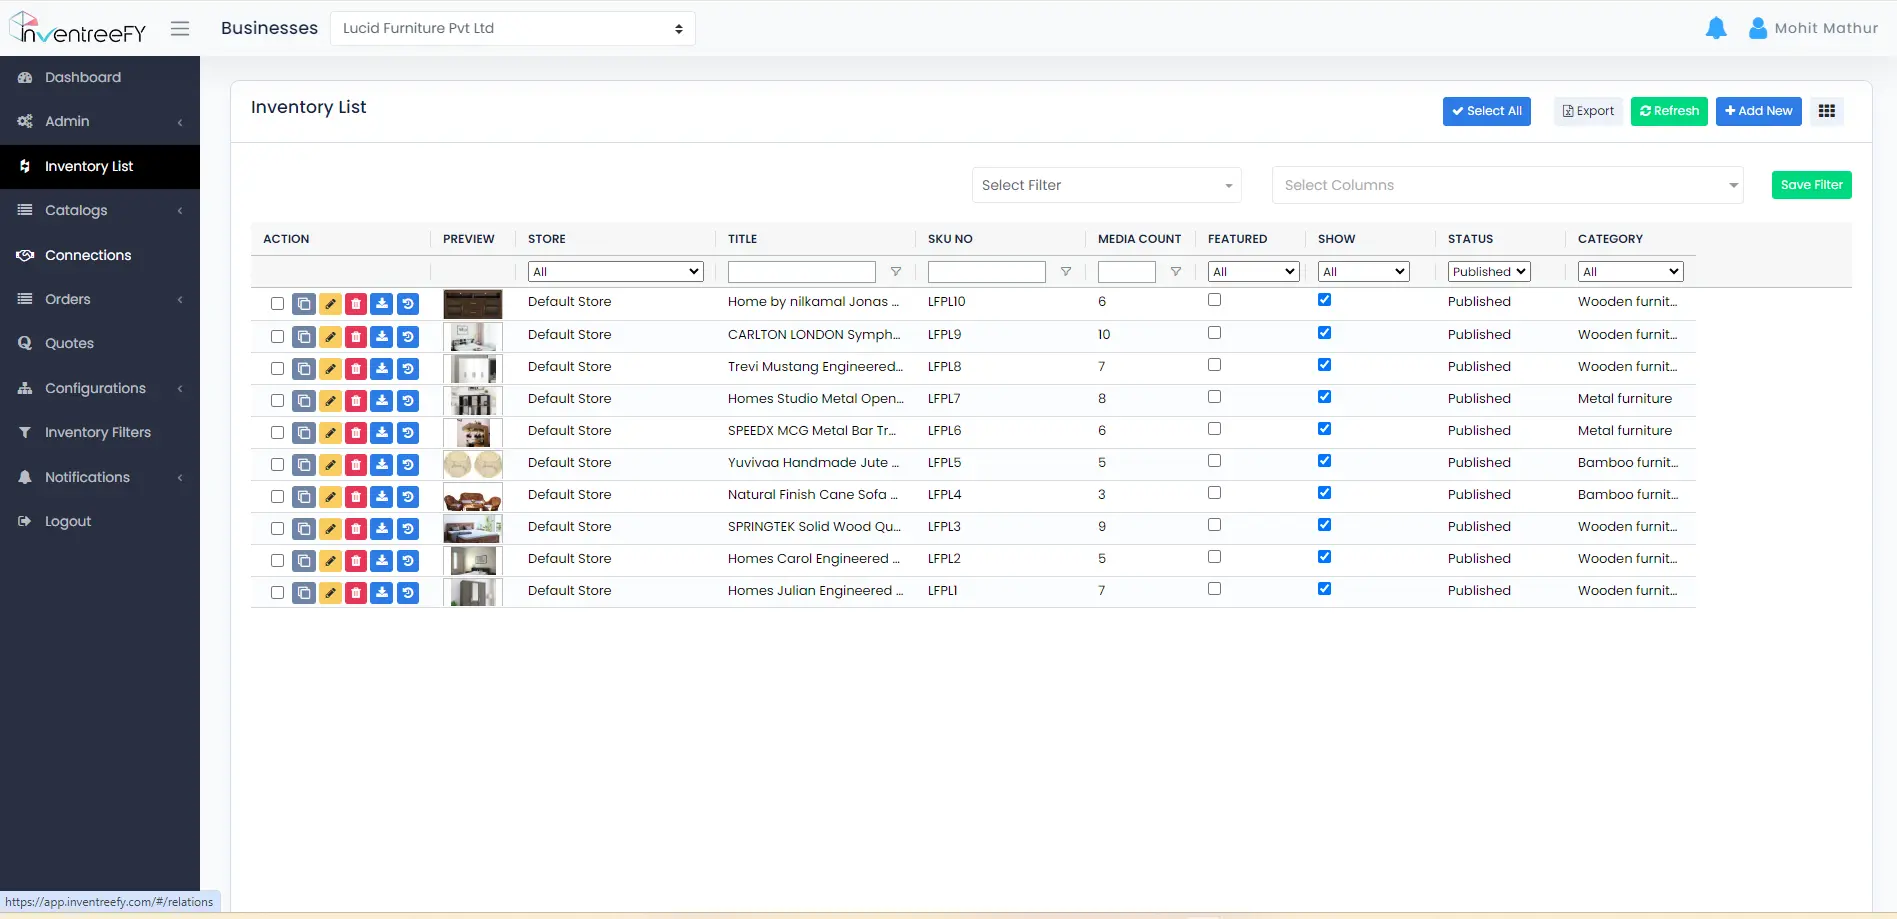The image size is (1897, 919).
Task: Open Connections in the sidebar menu
Action: [88, 255]
